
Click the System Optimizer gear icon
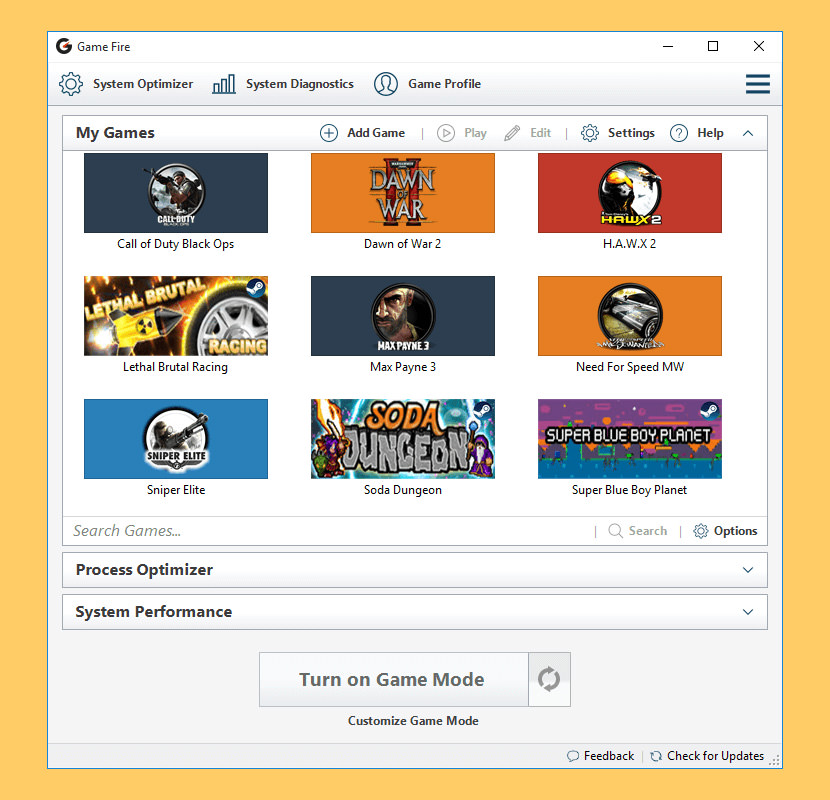coord(71,84)
